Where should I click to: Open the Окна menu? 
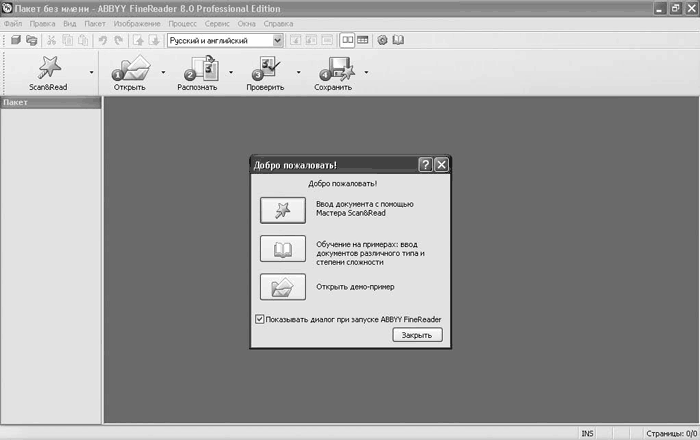tap(246, 24)
